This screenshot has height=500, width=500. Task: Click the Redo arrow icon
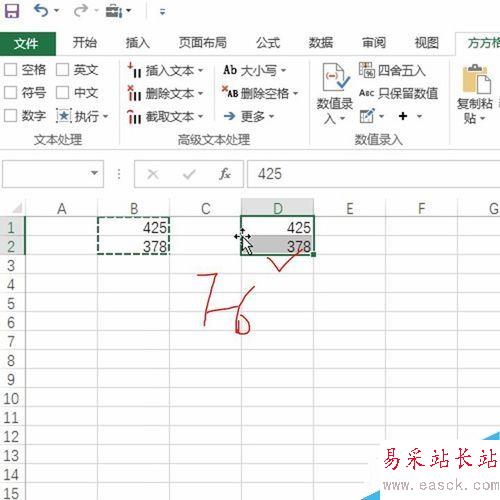tap(80, 11)
